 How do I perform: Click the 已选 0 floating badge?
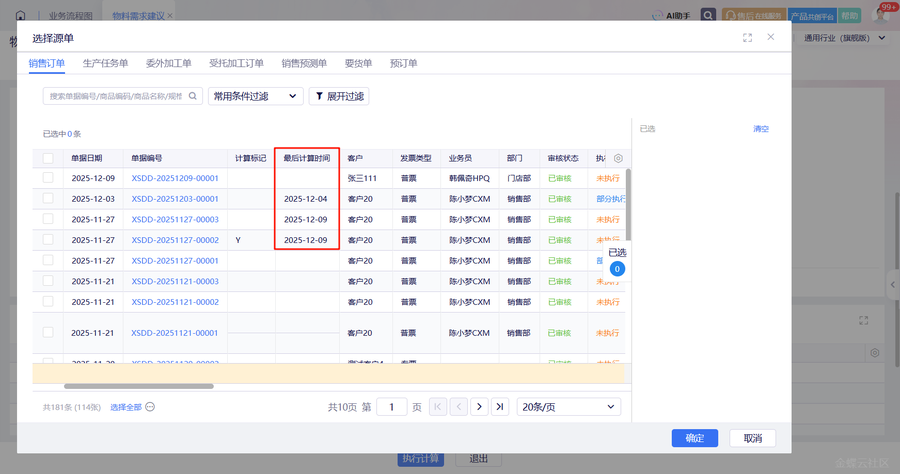617,262
